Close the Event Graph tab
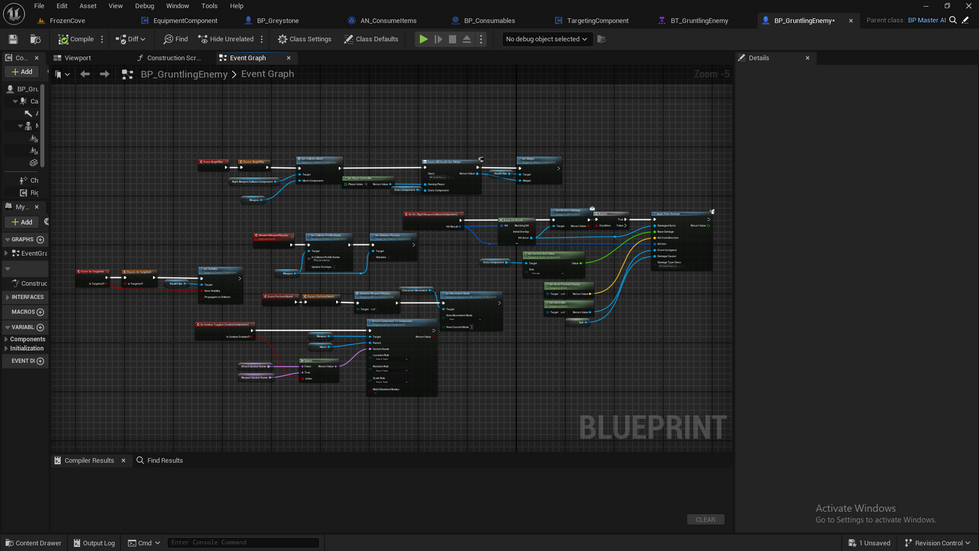The height and width of the screenshot is (551, 979). coord(288,58)
